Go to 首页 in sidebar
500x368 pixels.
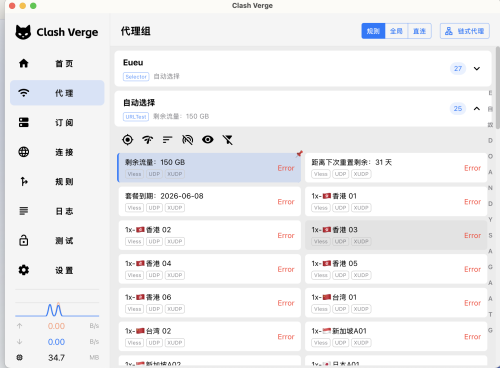pos(57,63)
